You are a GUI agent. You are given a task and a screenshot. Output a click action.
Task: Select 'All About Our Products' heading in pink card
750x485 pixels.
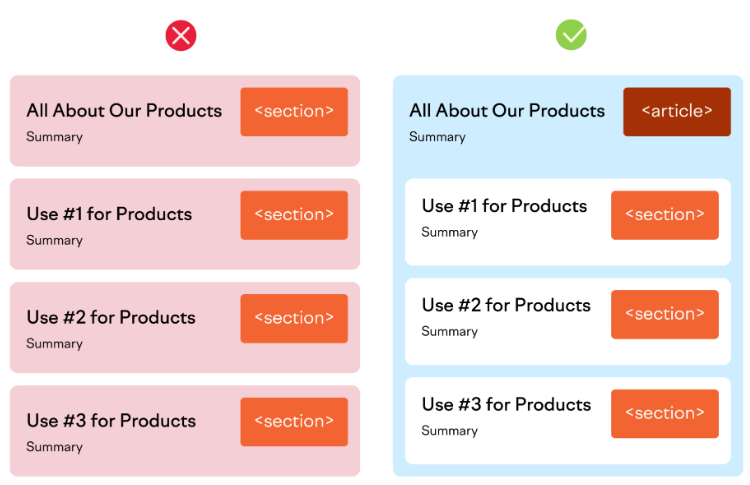pos(124,110)
